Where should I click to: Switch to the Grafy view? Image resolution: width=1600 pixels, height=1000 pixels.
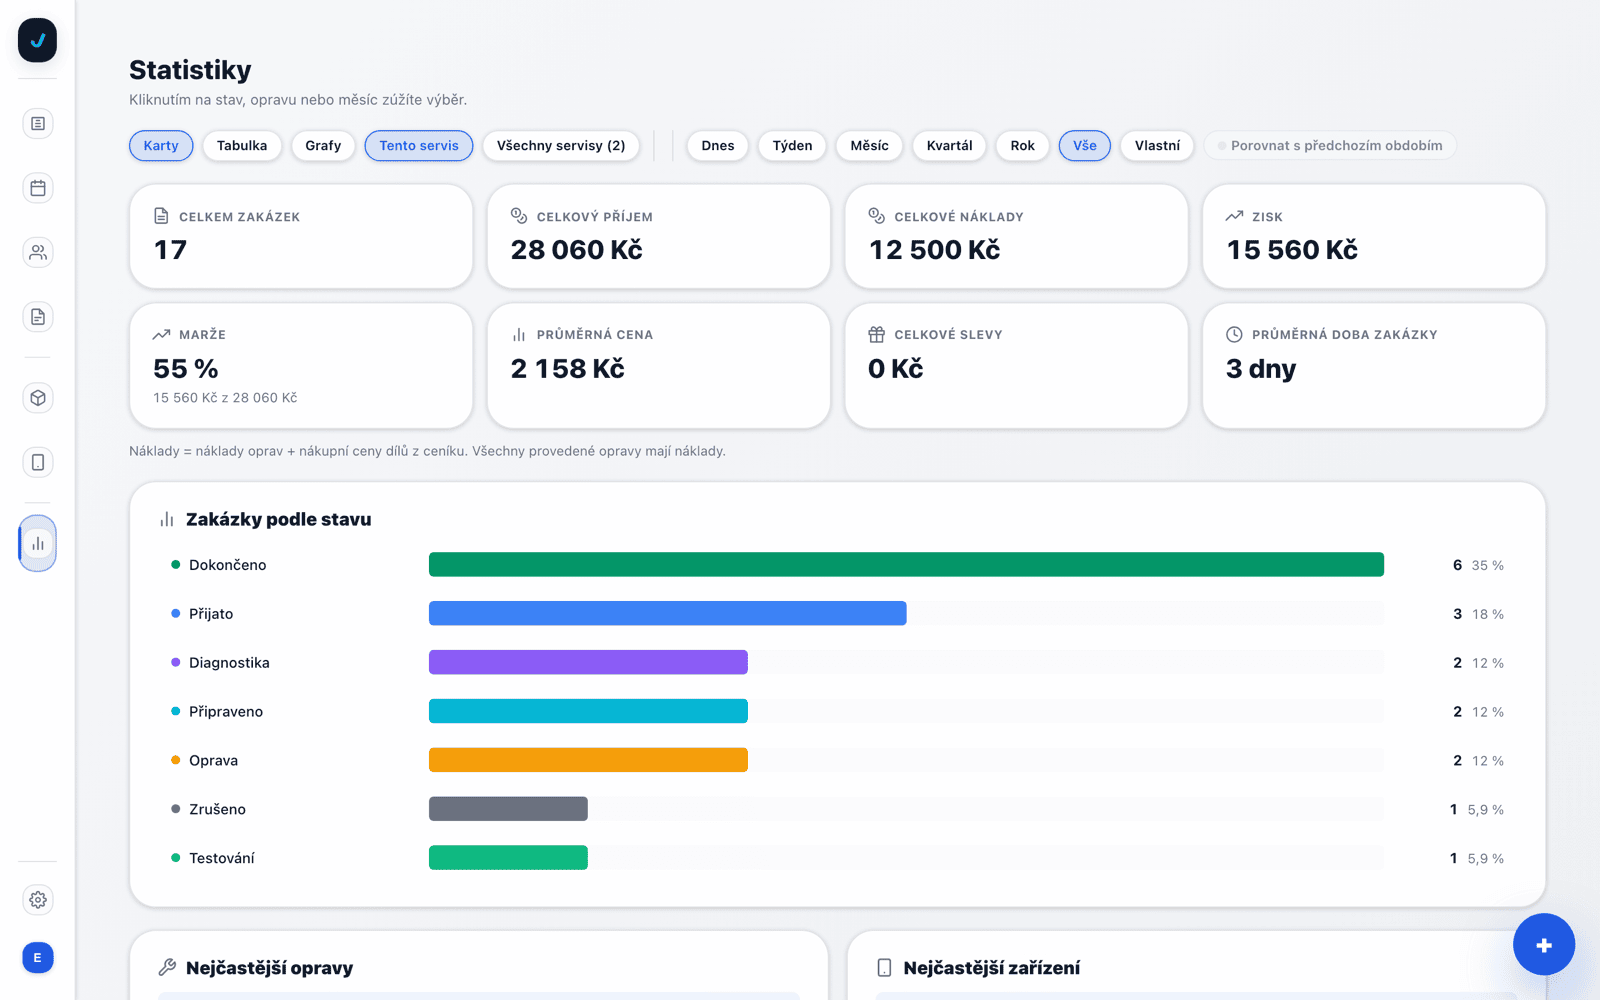click(323, 146)
